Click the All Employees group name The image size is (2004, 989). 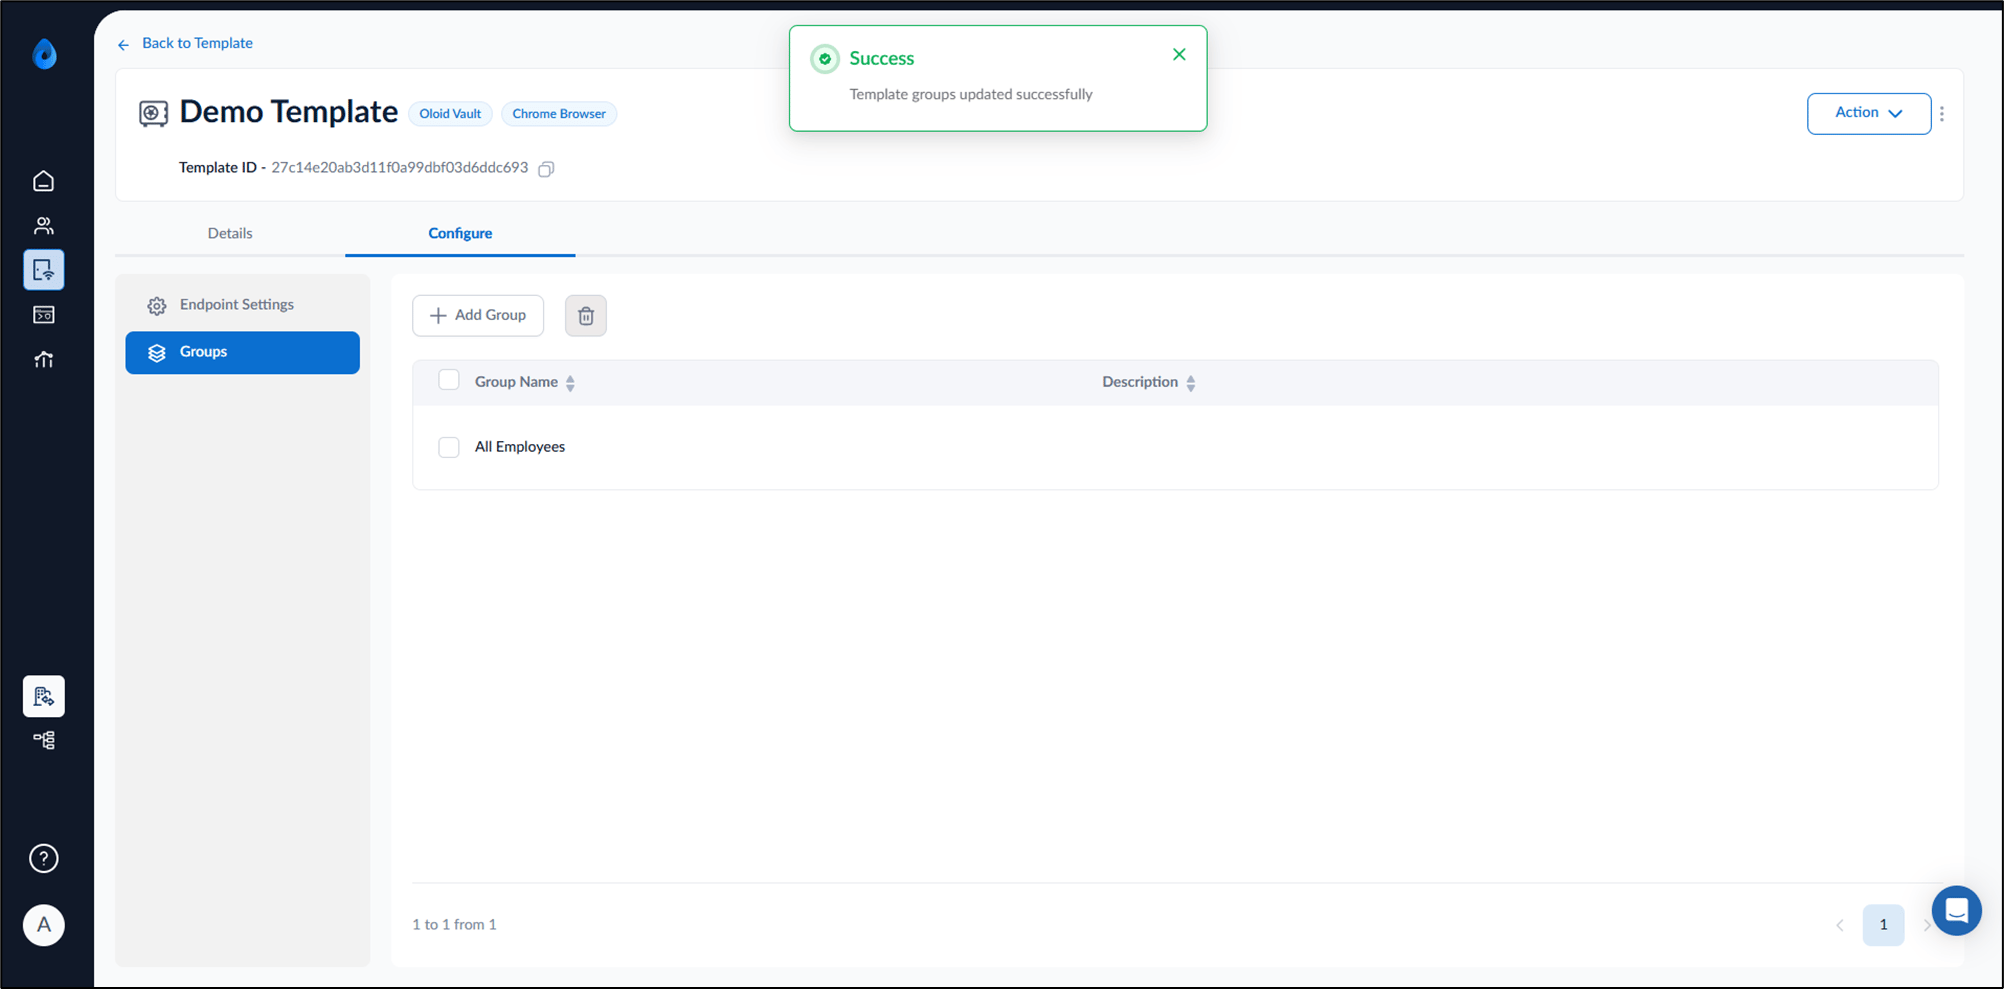pos(520,447)
